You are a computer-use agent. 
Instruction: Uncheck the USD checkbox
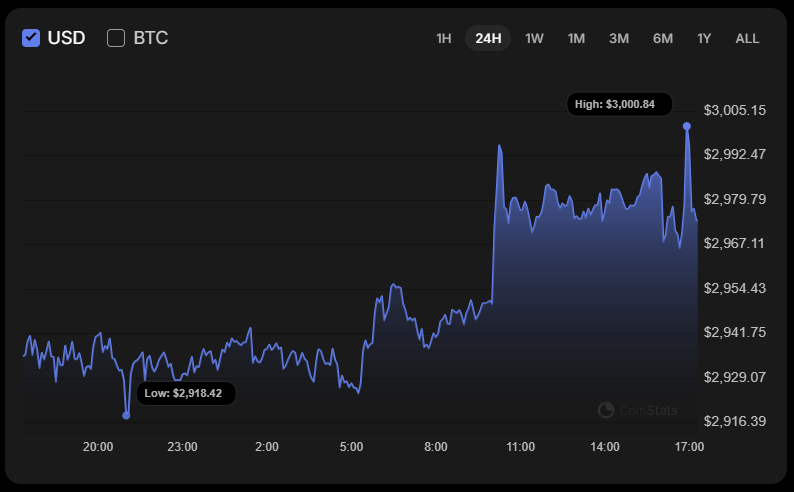(31, 38)
